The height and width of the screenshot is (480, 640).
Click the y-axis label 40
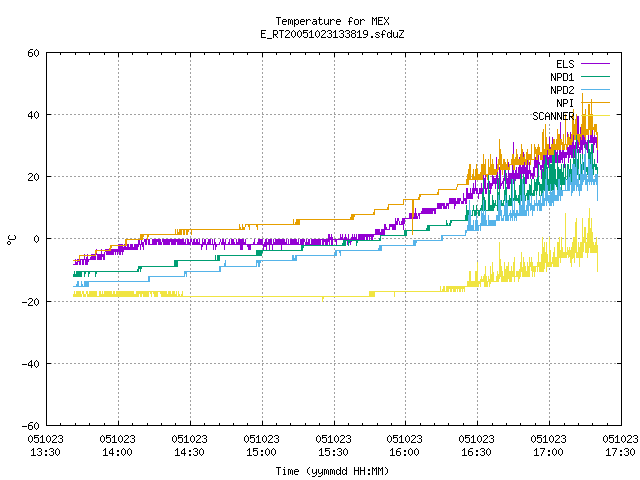click(33, 116)
